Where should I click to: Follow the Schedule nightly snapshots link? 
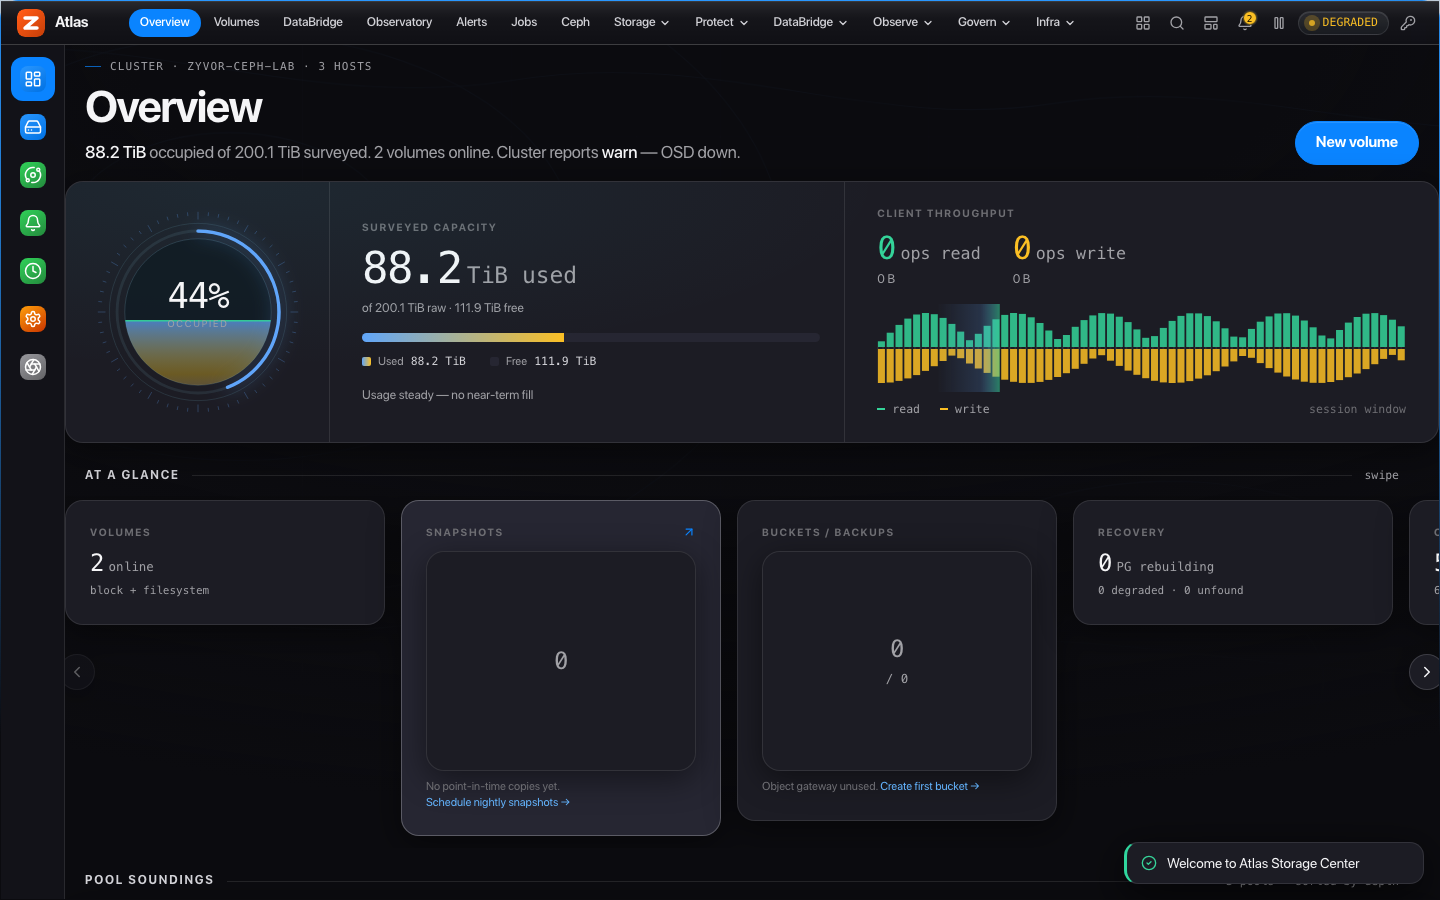coord(498,802)
